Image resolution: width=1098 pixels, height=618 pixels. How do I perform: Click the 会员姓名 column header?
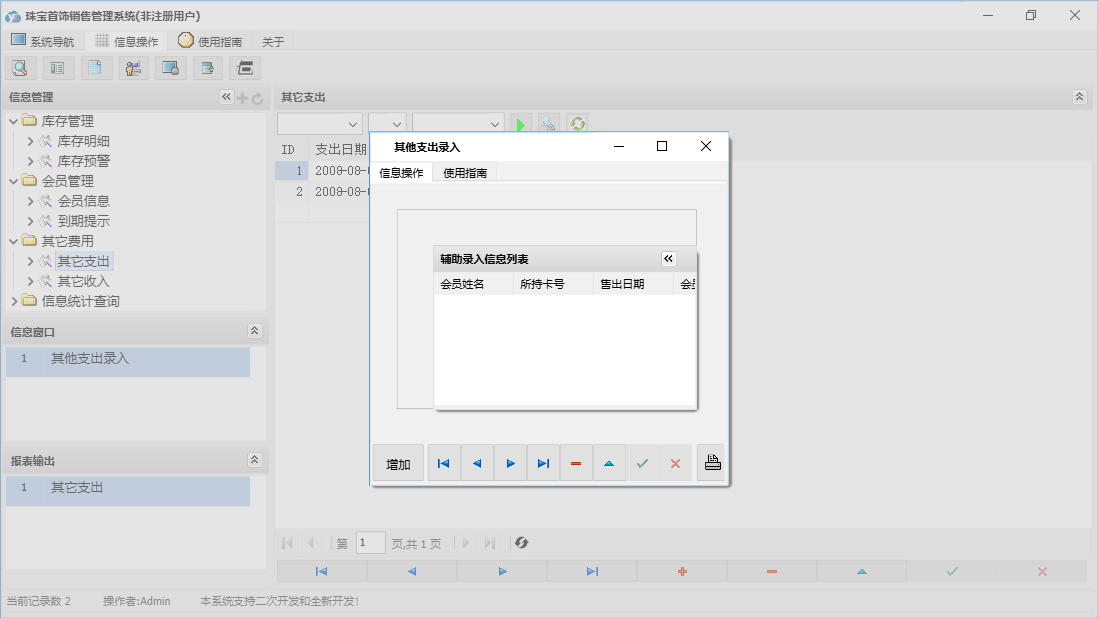(462, 284)
